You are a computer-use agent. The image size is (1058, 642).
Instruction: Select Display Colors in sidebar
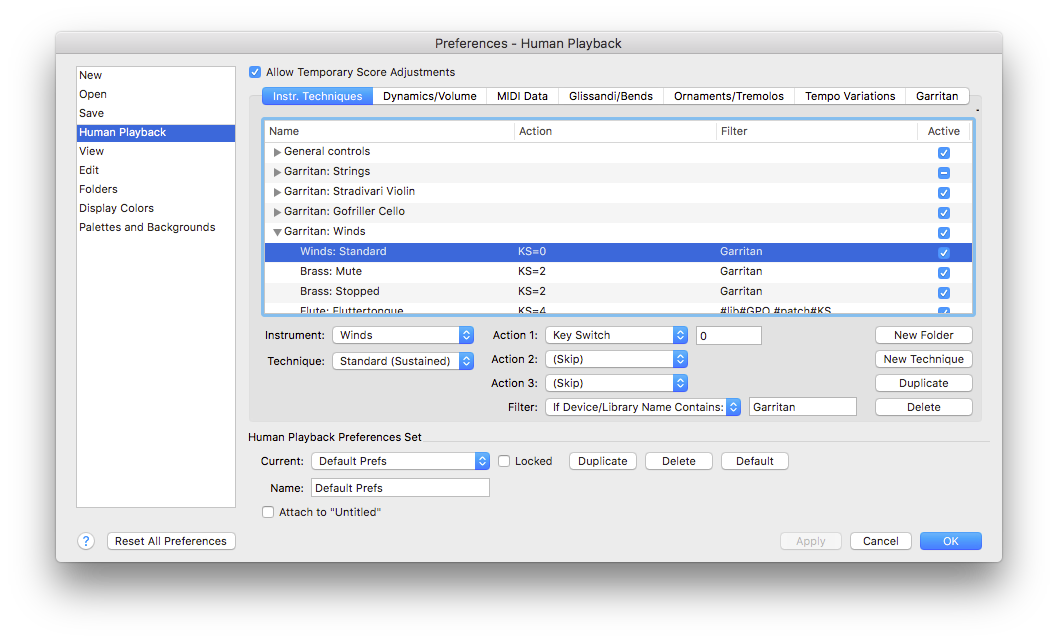[156, 208]
